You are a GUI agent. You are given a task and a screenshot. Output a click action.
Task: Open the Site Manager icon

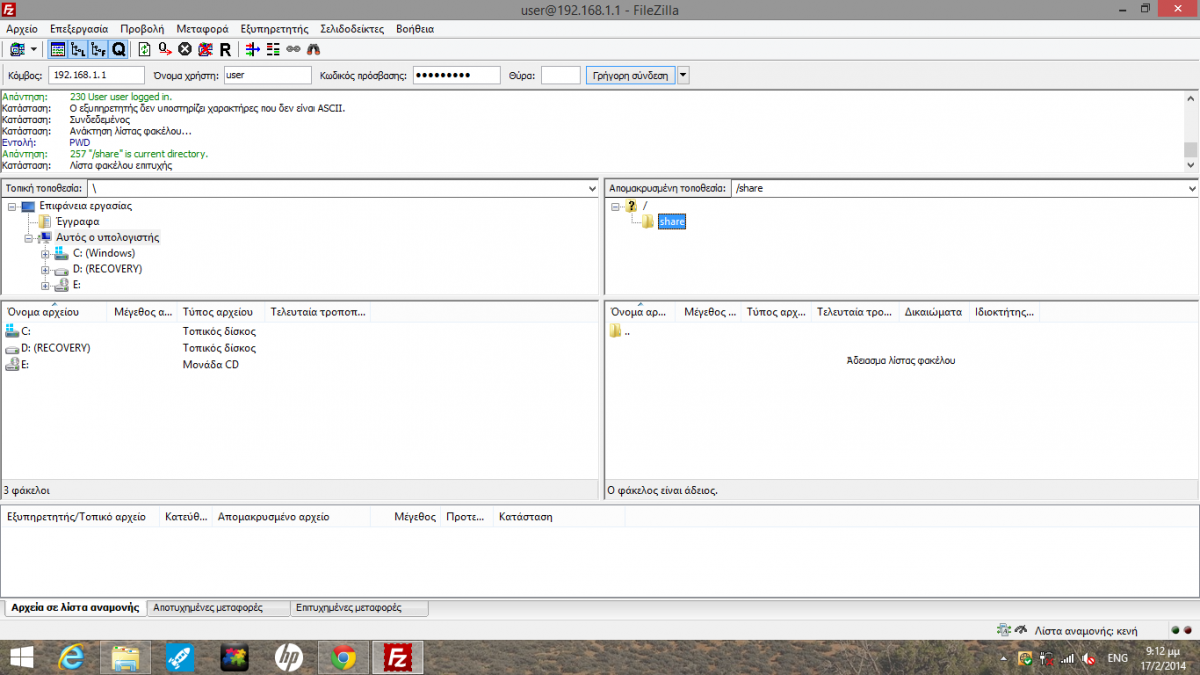[x=18, y=49]
